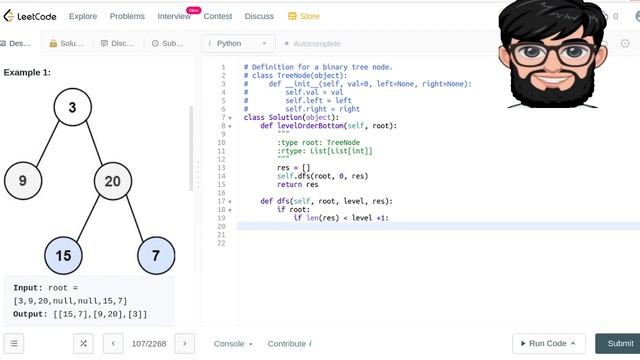640x360 pixels.
Task: Click tree node 20 in Example 1
Action: tap(113, 181)
